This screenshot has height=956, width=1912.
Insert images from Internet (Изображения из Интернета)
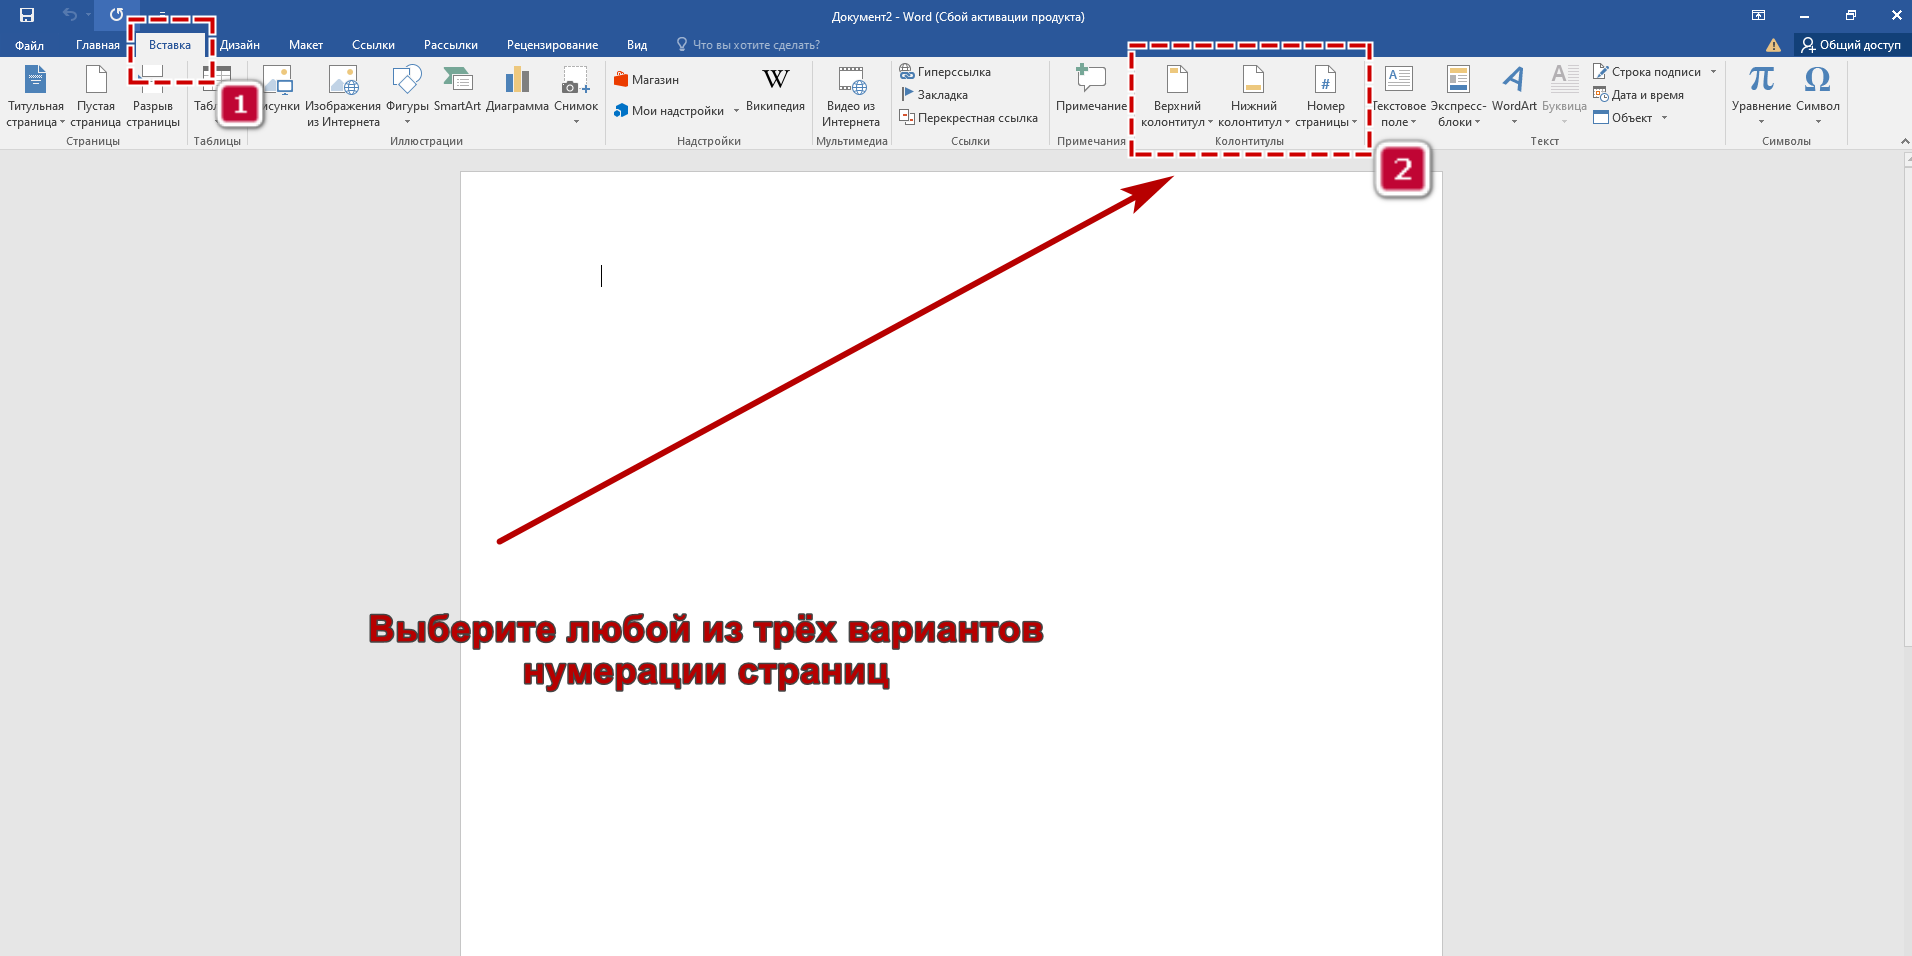click(343, 95)
